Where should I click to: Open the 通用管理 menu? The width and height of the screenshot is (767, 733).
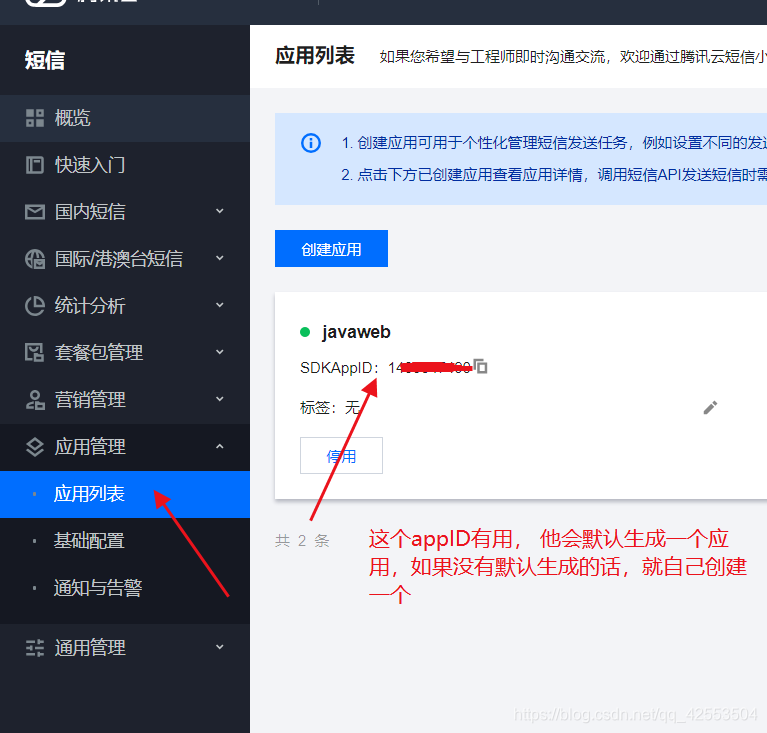[90, 648]
